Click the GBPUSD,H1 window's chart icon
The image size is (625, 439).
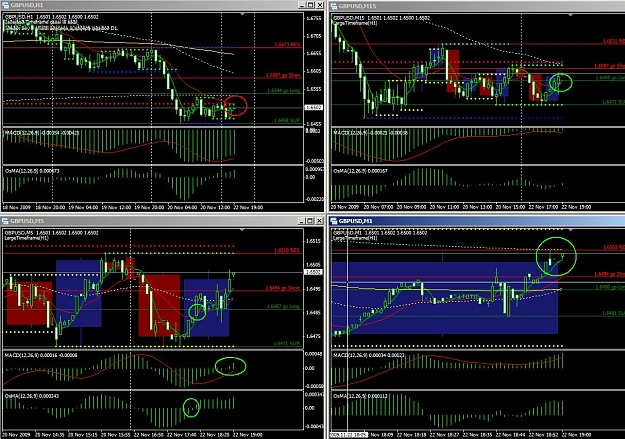(5, 5)
